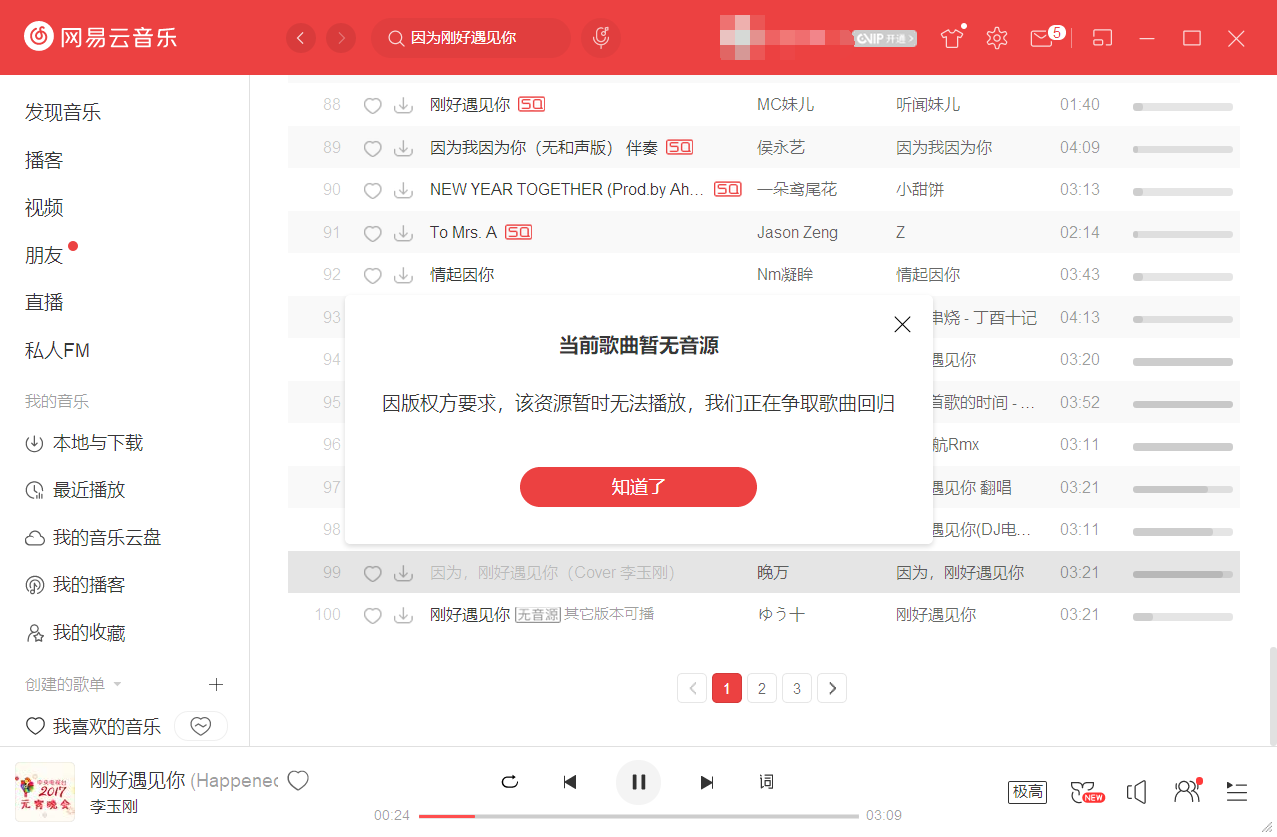Open 视频 in the sidebar
The height and width of the screenshot is (837, 1277).
tap(44, 207)
